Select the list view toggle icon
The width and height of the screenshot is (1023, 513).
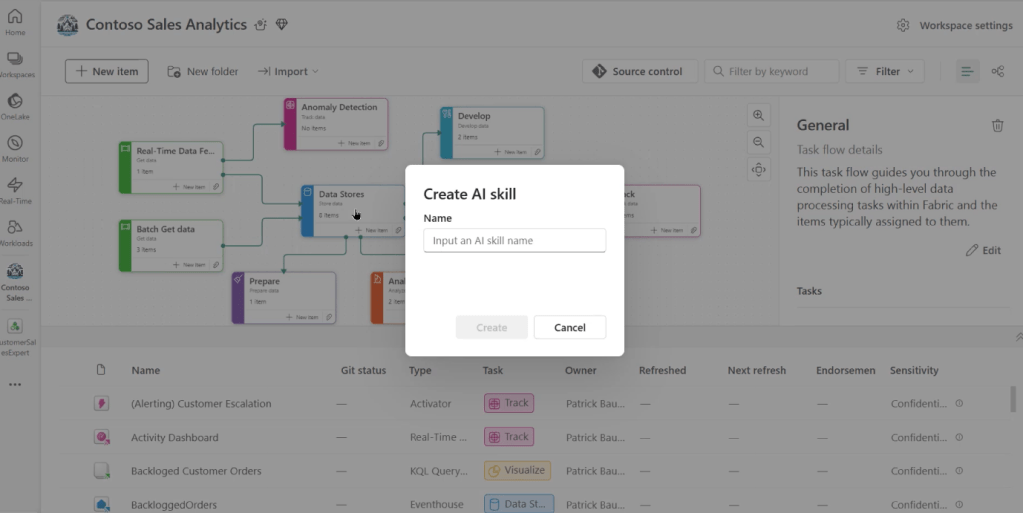point(967,71)
